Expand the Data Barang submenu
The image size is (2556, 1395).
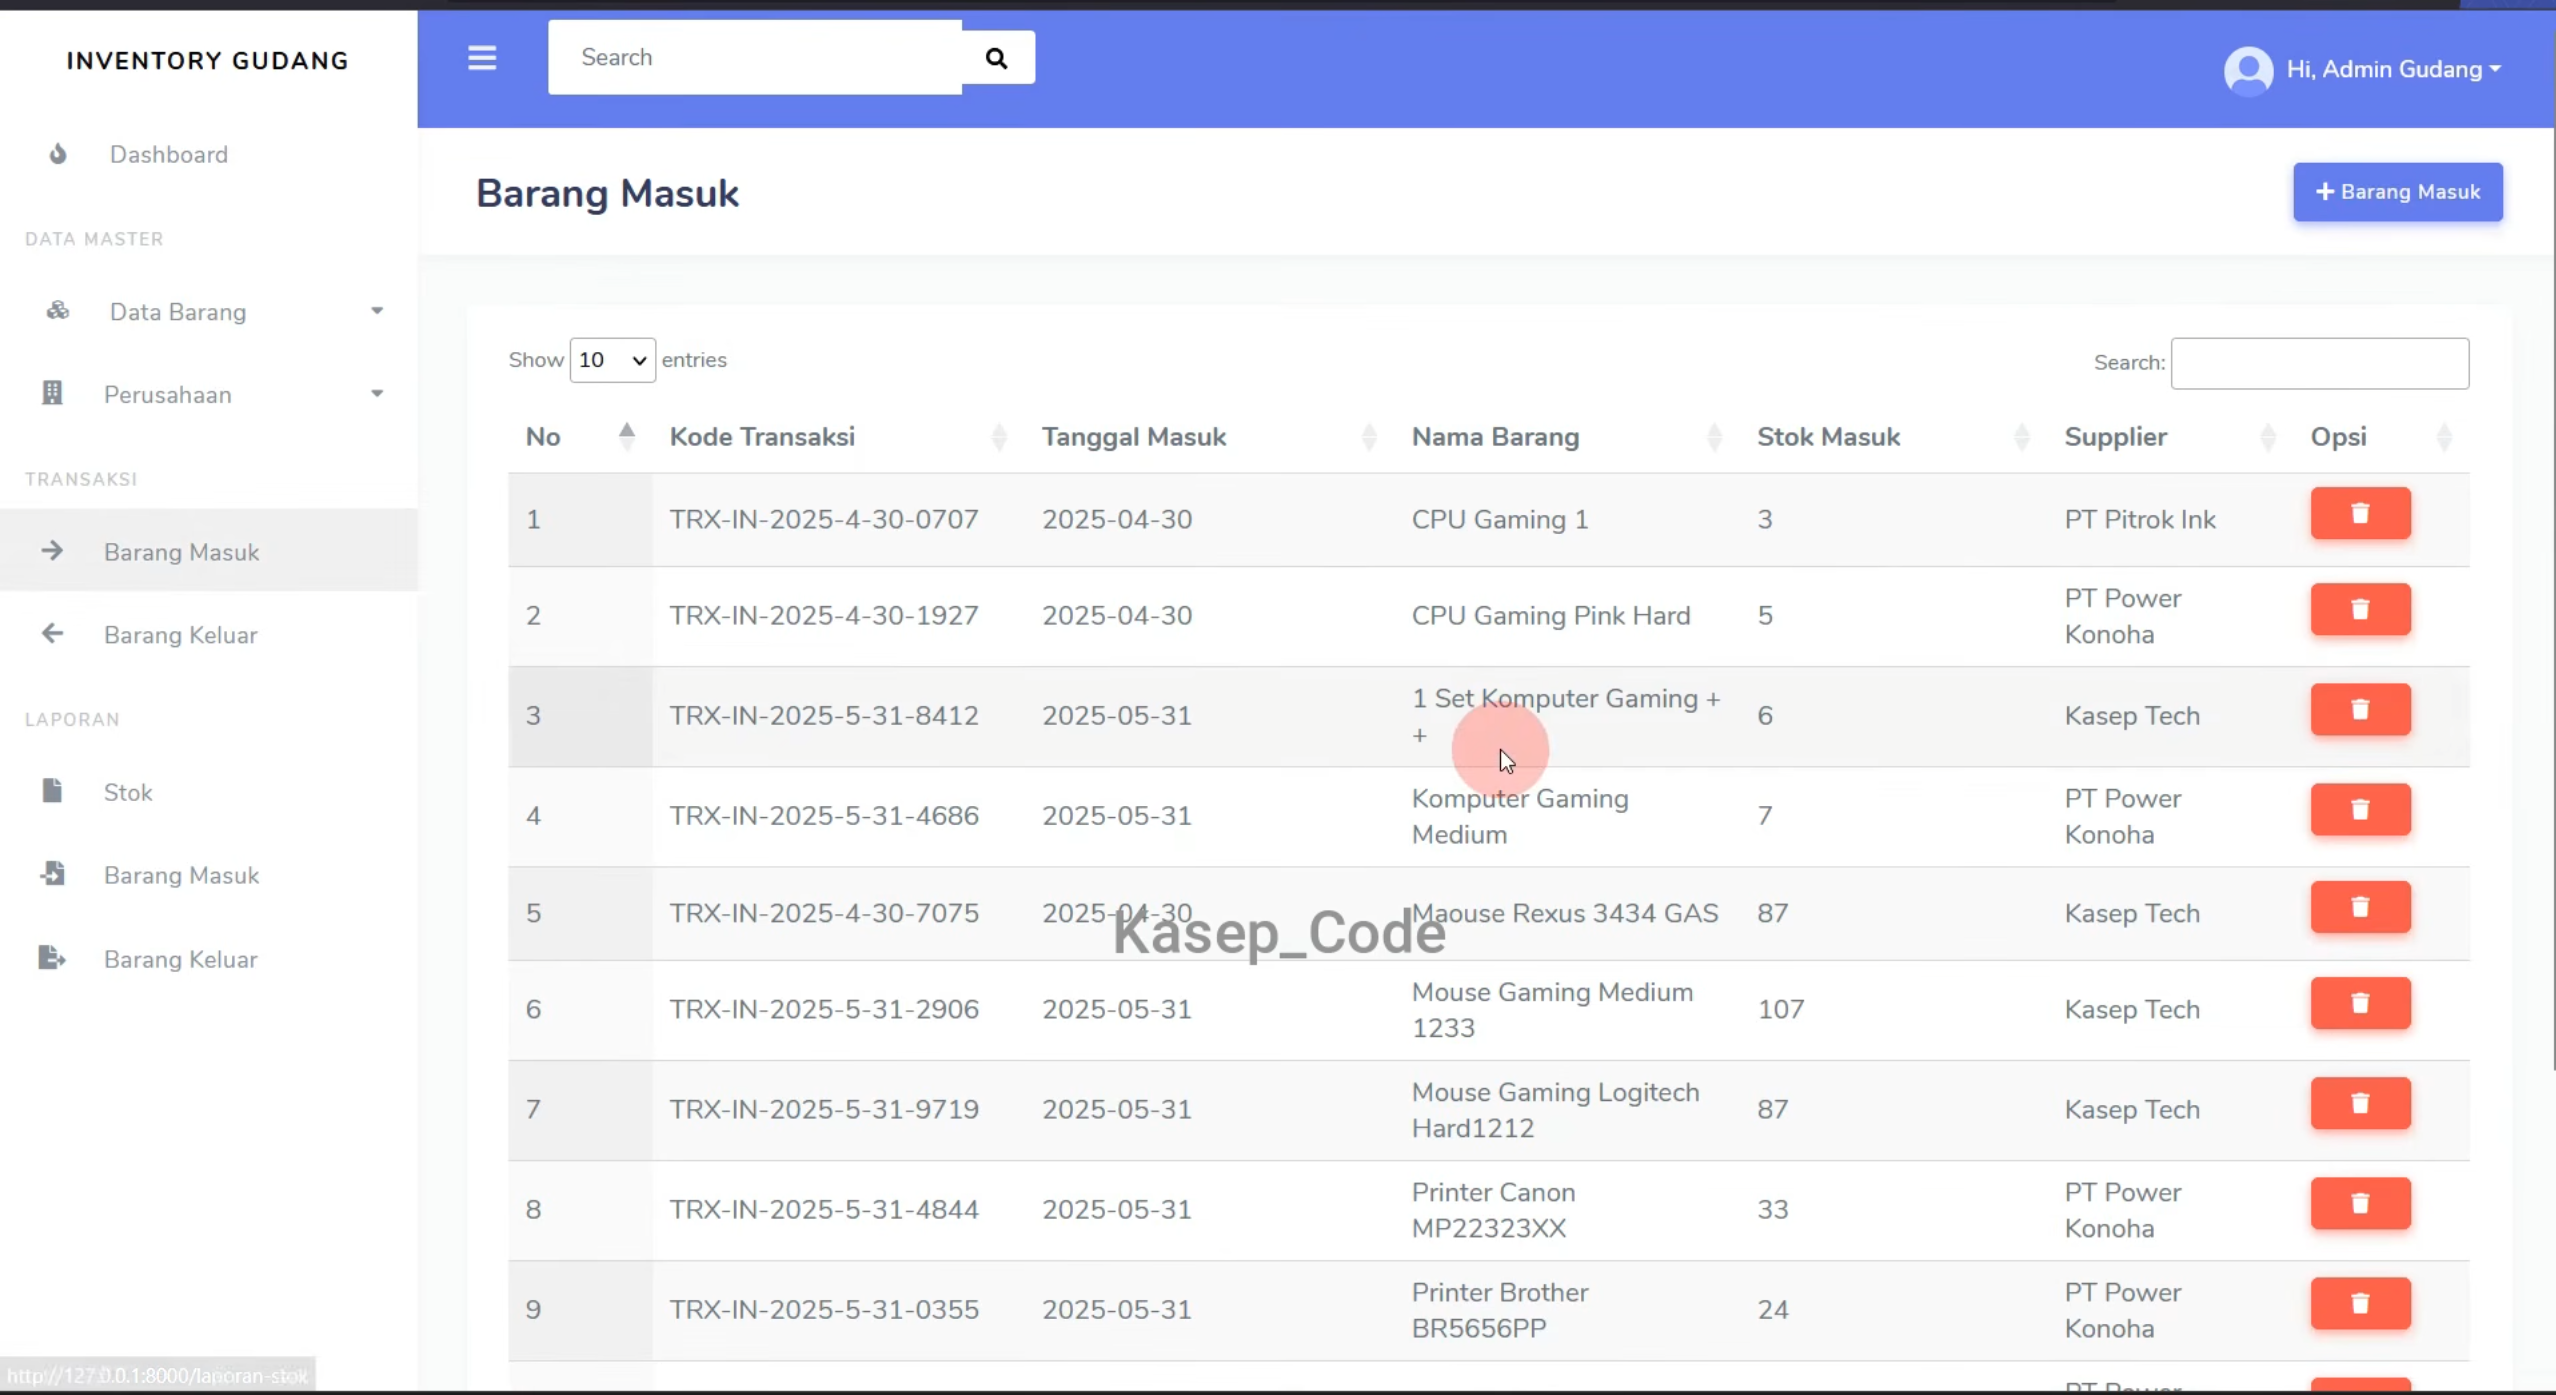tap(377, 311)
